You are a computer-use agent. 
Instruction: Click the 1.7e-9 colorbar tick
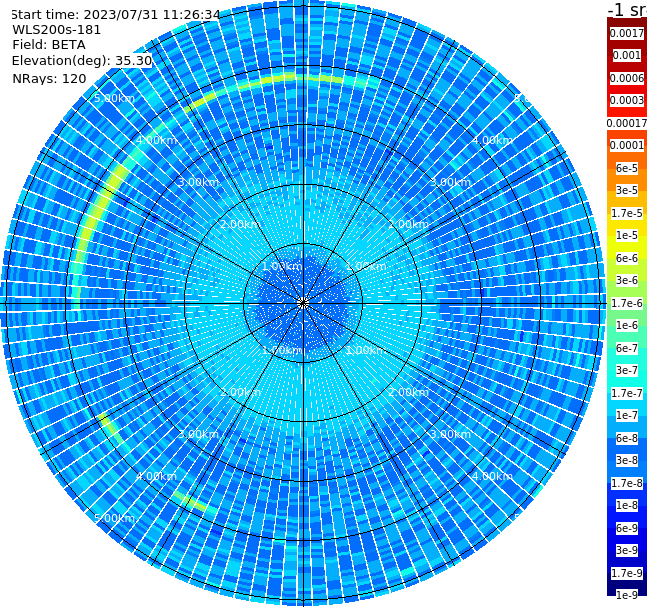(x=627, y=573)
